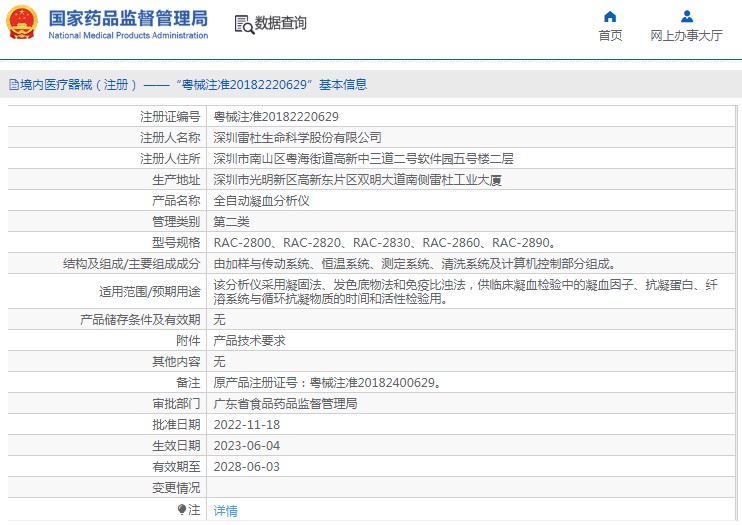Select 无 in the 其他内容 row
742x525 pixels.
click(x=219, y=362)
